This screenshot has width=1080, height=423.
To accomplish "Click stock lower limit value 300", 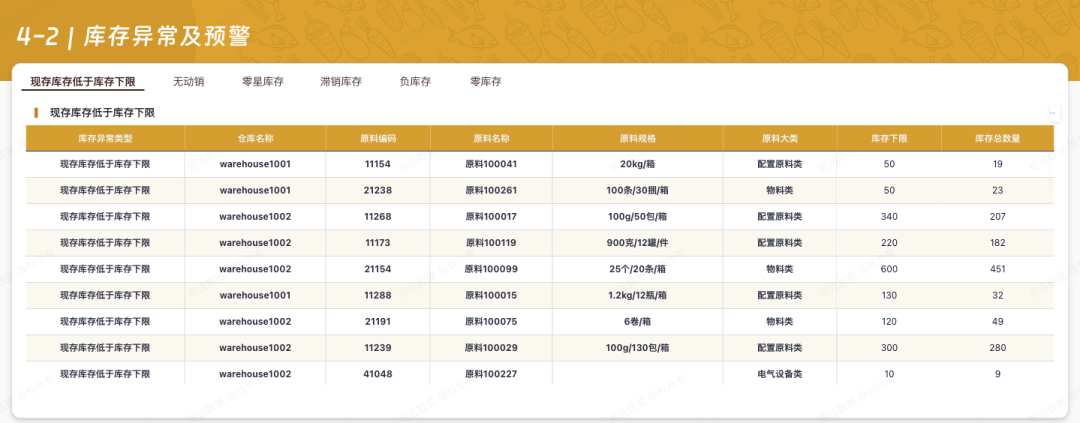I will coord(889,347).
